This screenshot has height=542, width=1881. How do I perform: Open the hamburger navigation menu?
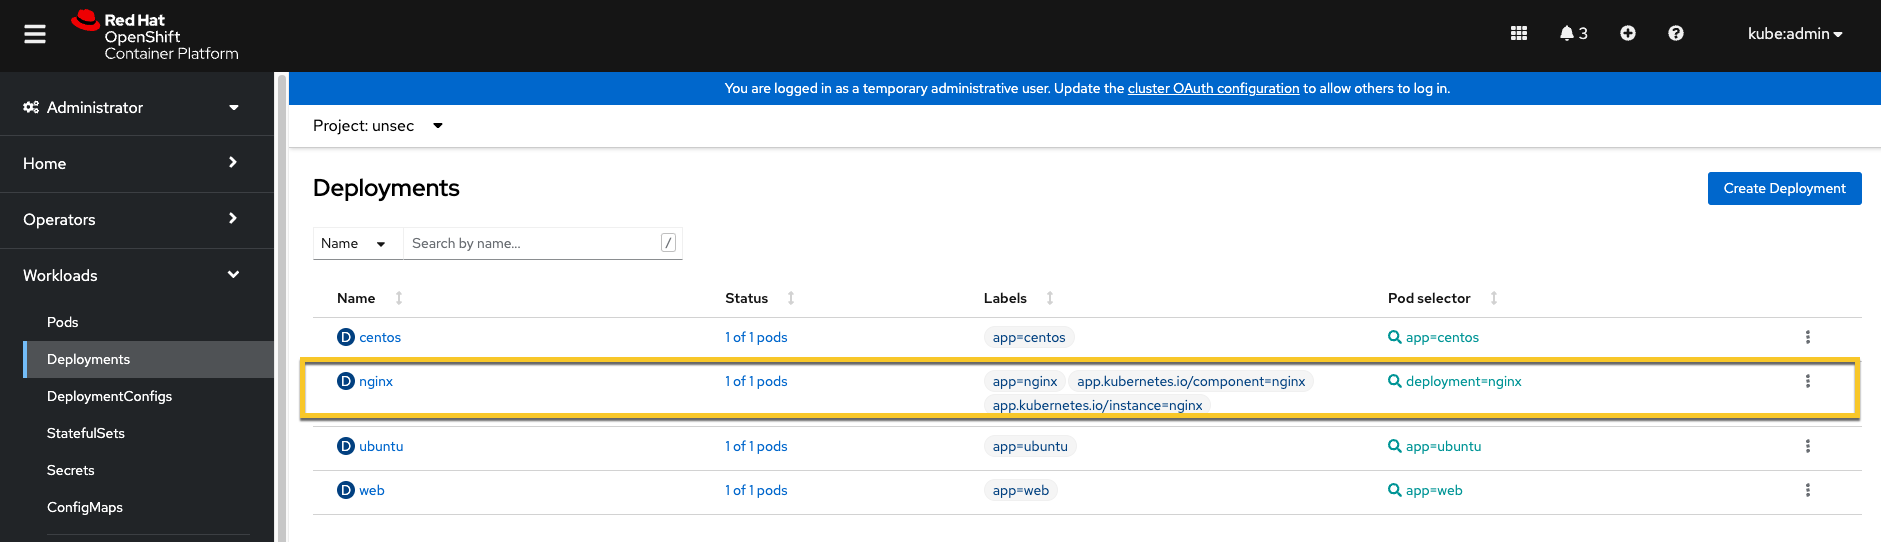[35, 34]
